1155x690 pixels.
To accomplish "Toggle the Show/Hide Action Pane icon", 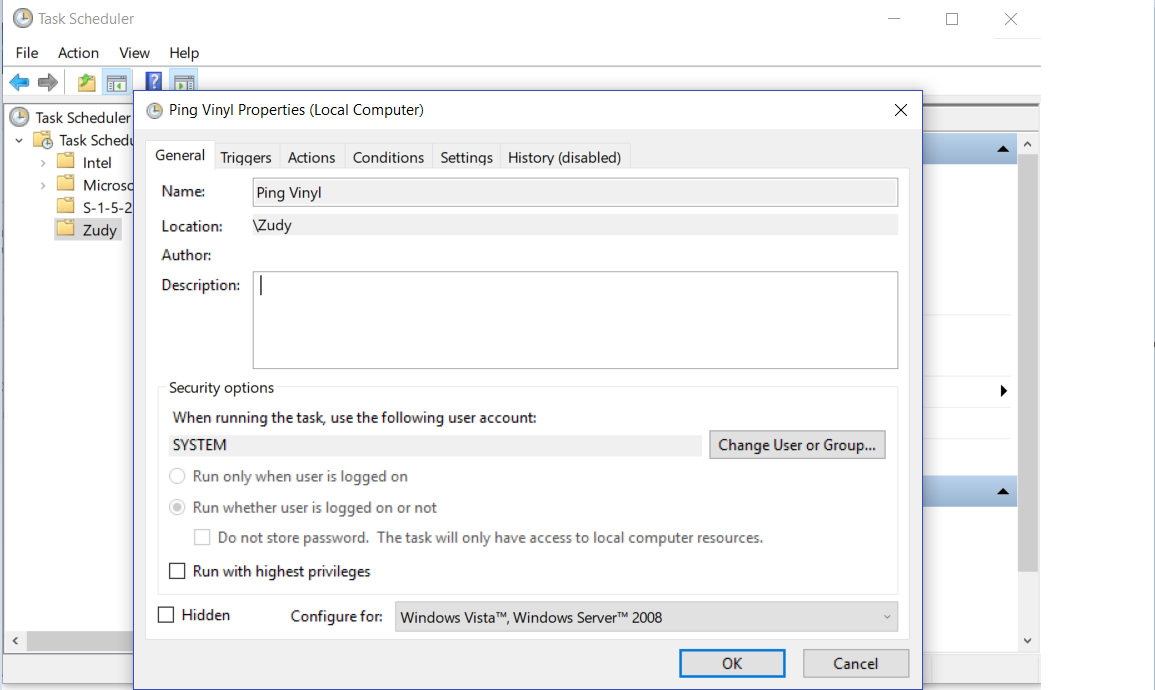I will [183, 82].
